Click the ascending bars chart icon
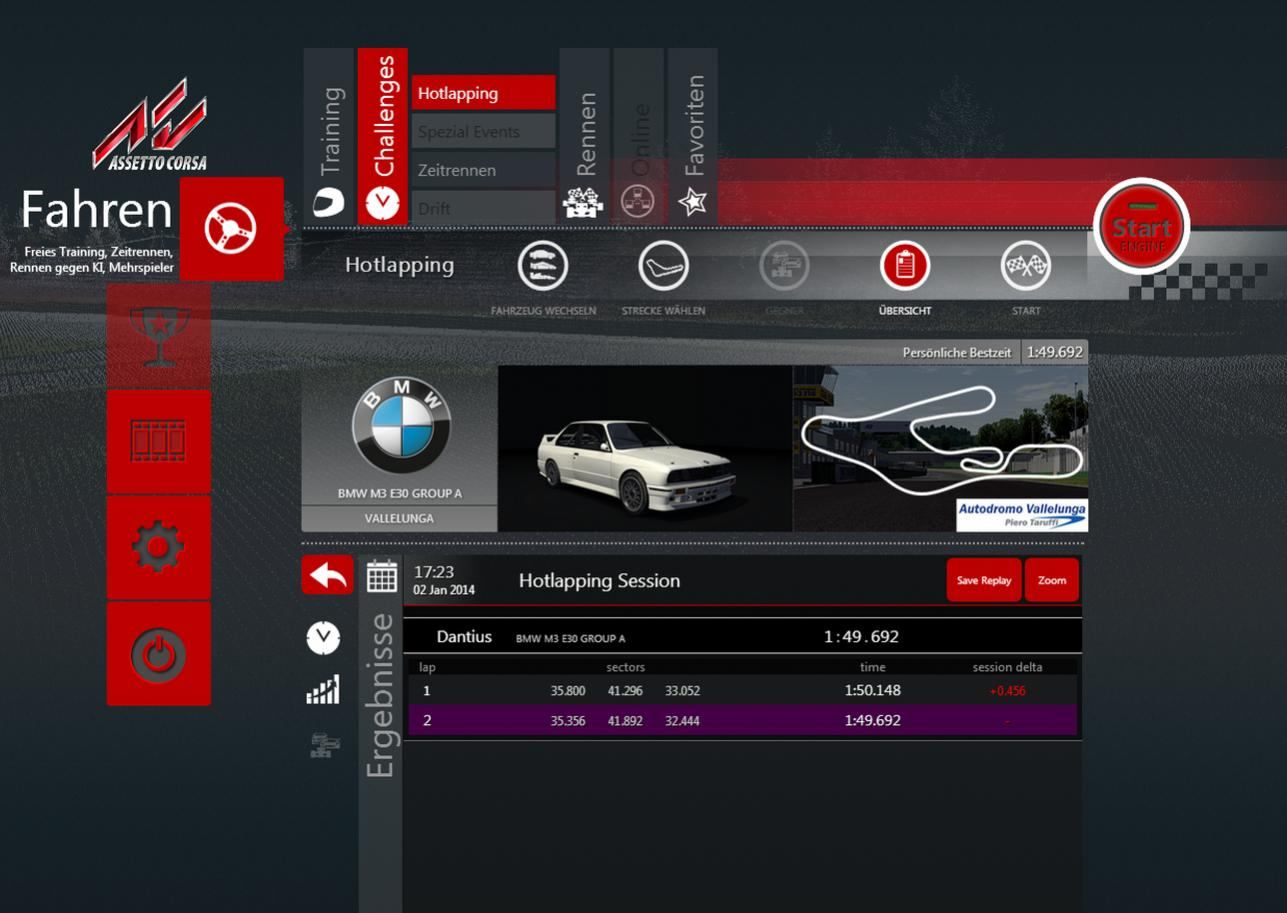Screen dimensions: 1287x913 (x=323, y=690)
